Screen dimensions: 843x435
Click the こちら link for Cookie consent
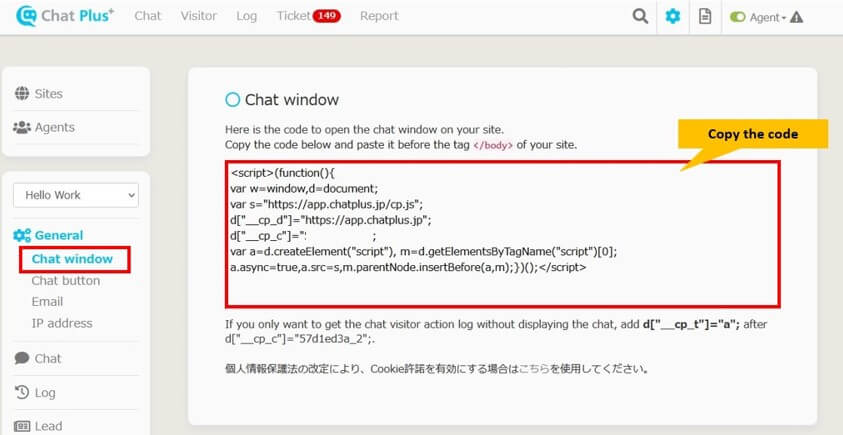534,369
